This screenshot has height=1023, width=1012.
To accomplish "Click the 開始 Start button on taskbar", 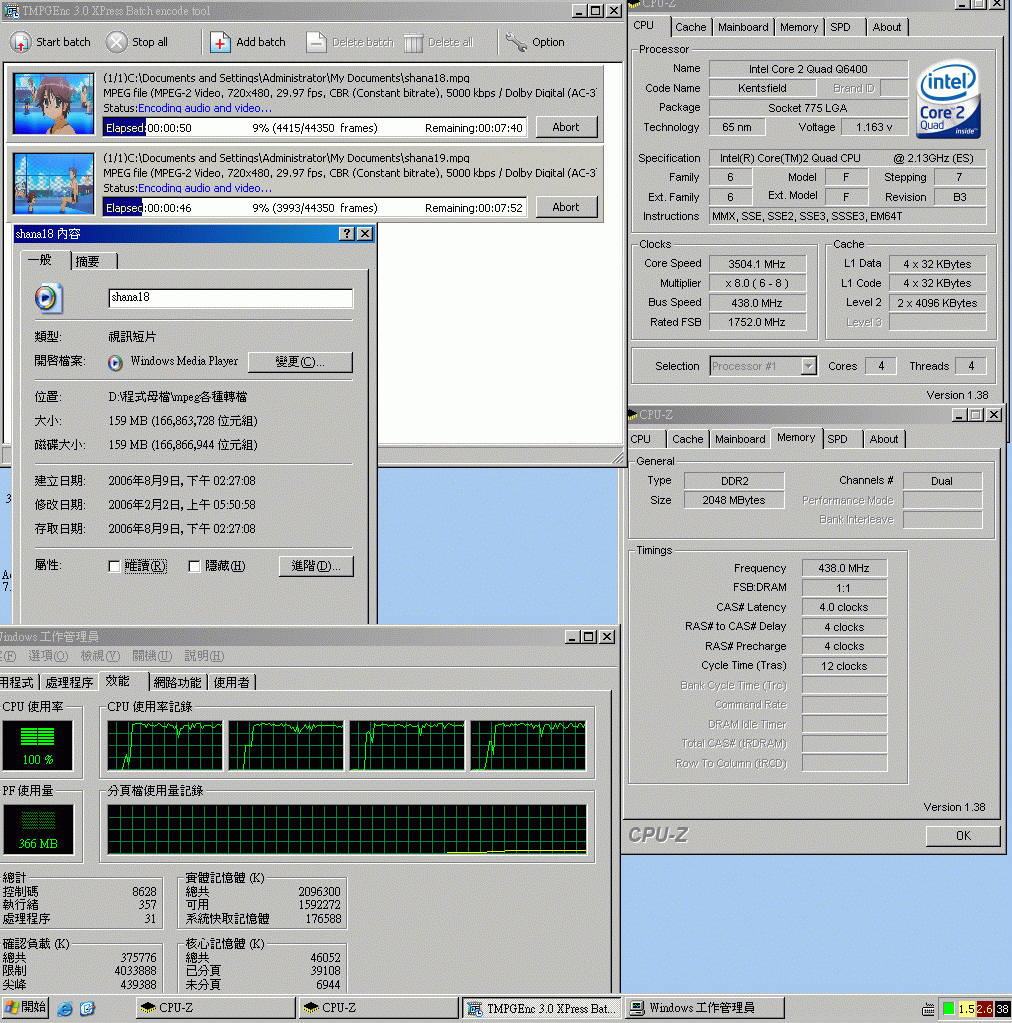I will (25, 1007).
